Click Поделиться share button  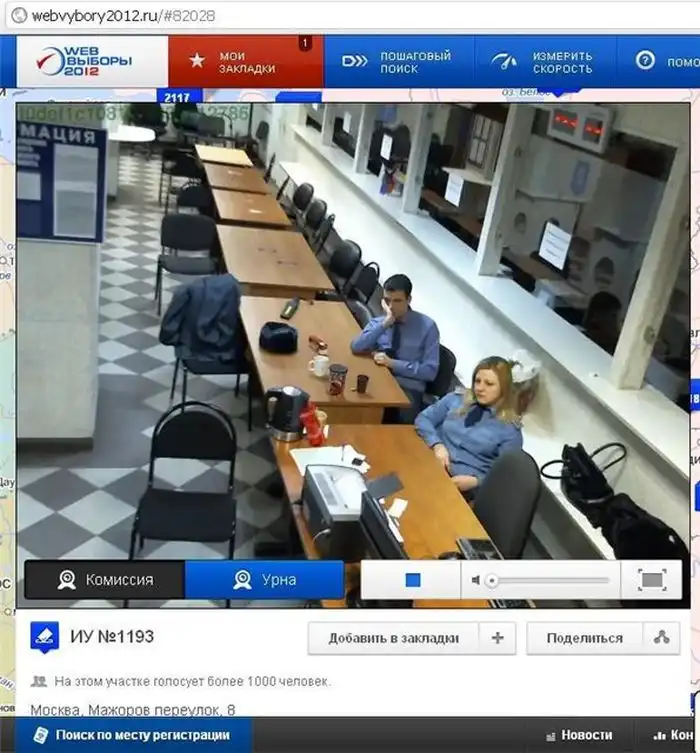[585, 638]
